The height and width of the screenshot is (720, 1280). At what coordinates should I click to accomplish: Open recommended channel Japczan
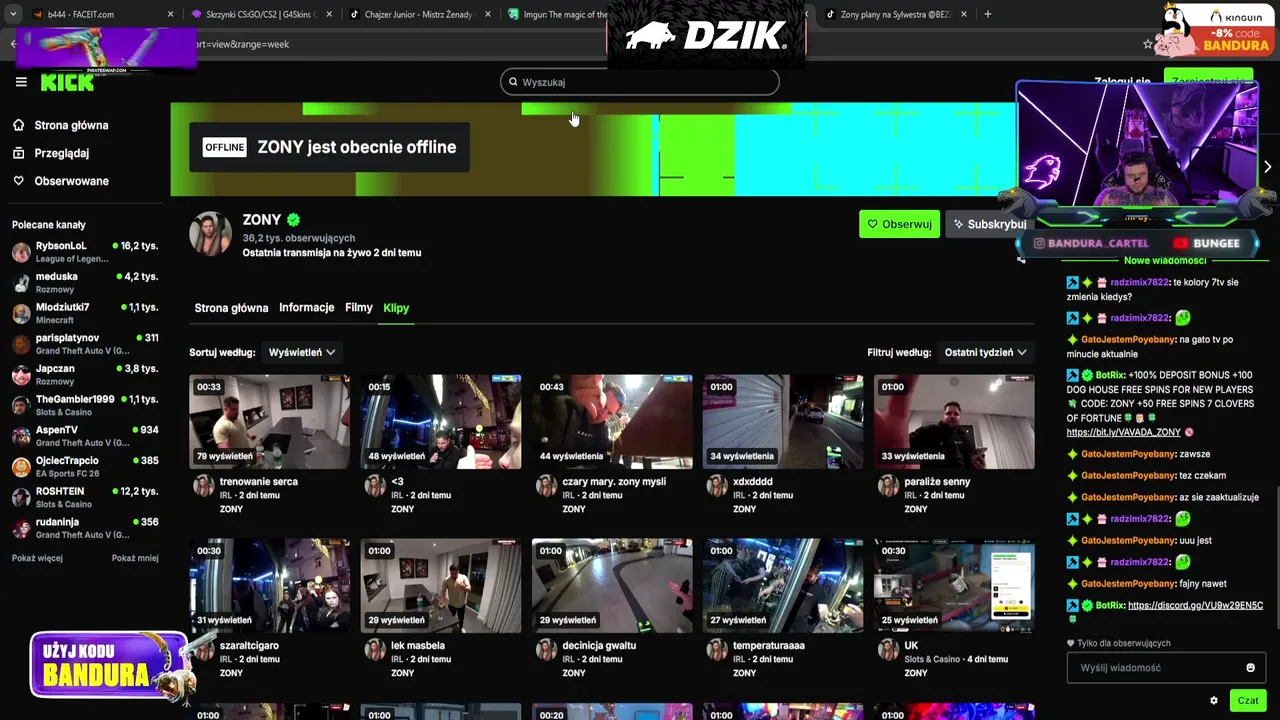(x=85, y=375)
